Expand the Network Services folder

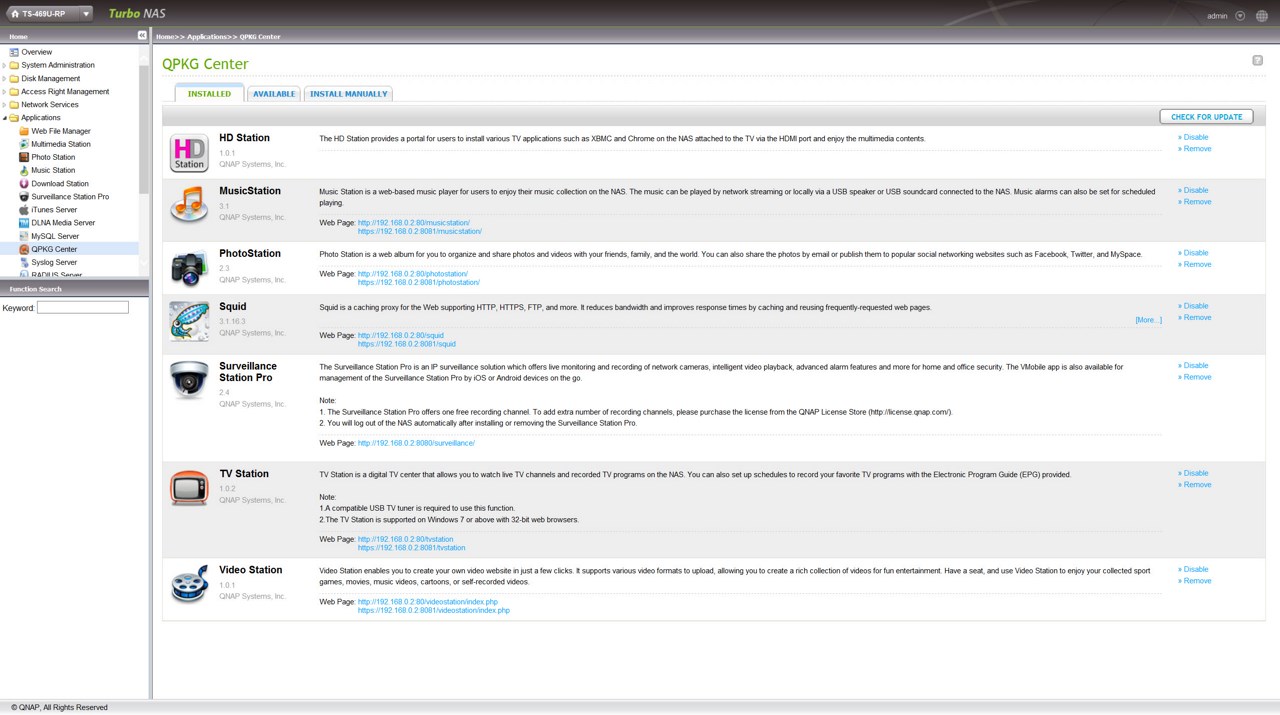[x=4, y=104]
